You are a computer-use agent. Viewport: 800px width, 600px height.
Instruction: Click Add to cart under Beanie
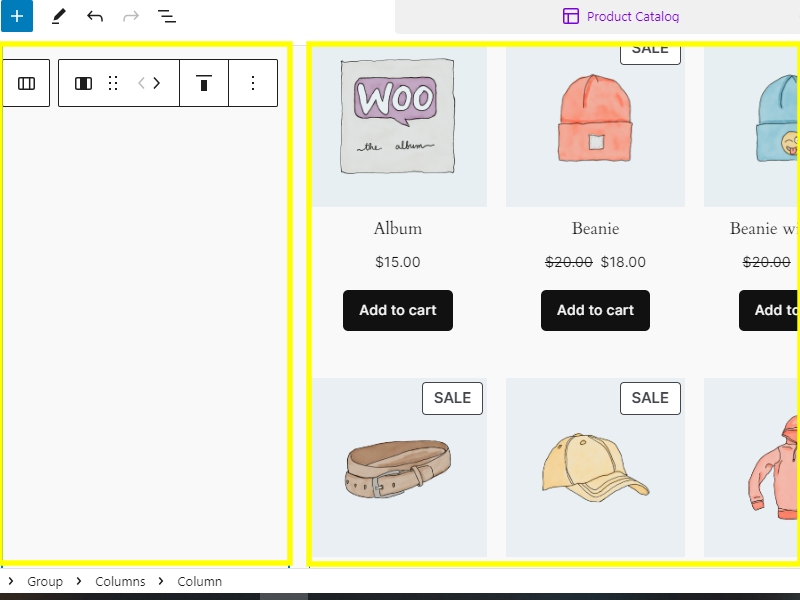coord(595,310)
